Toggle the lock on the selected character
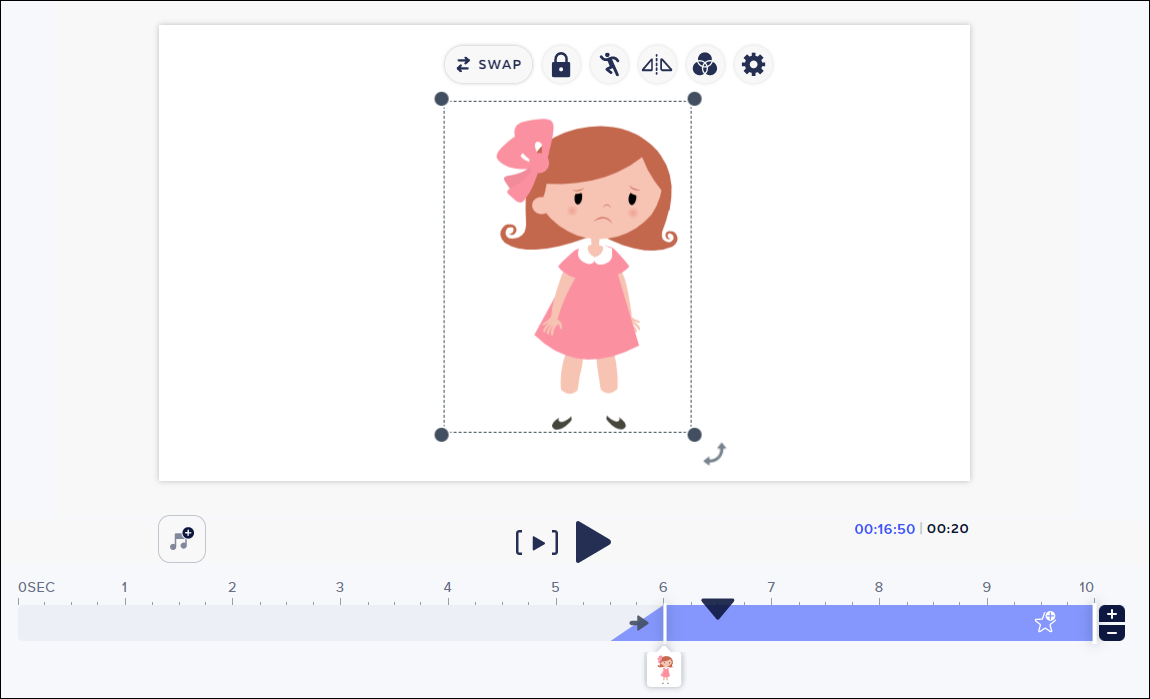 pyautogui.click(x=561, y=65)
